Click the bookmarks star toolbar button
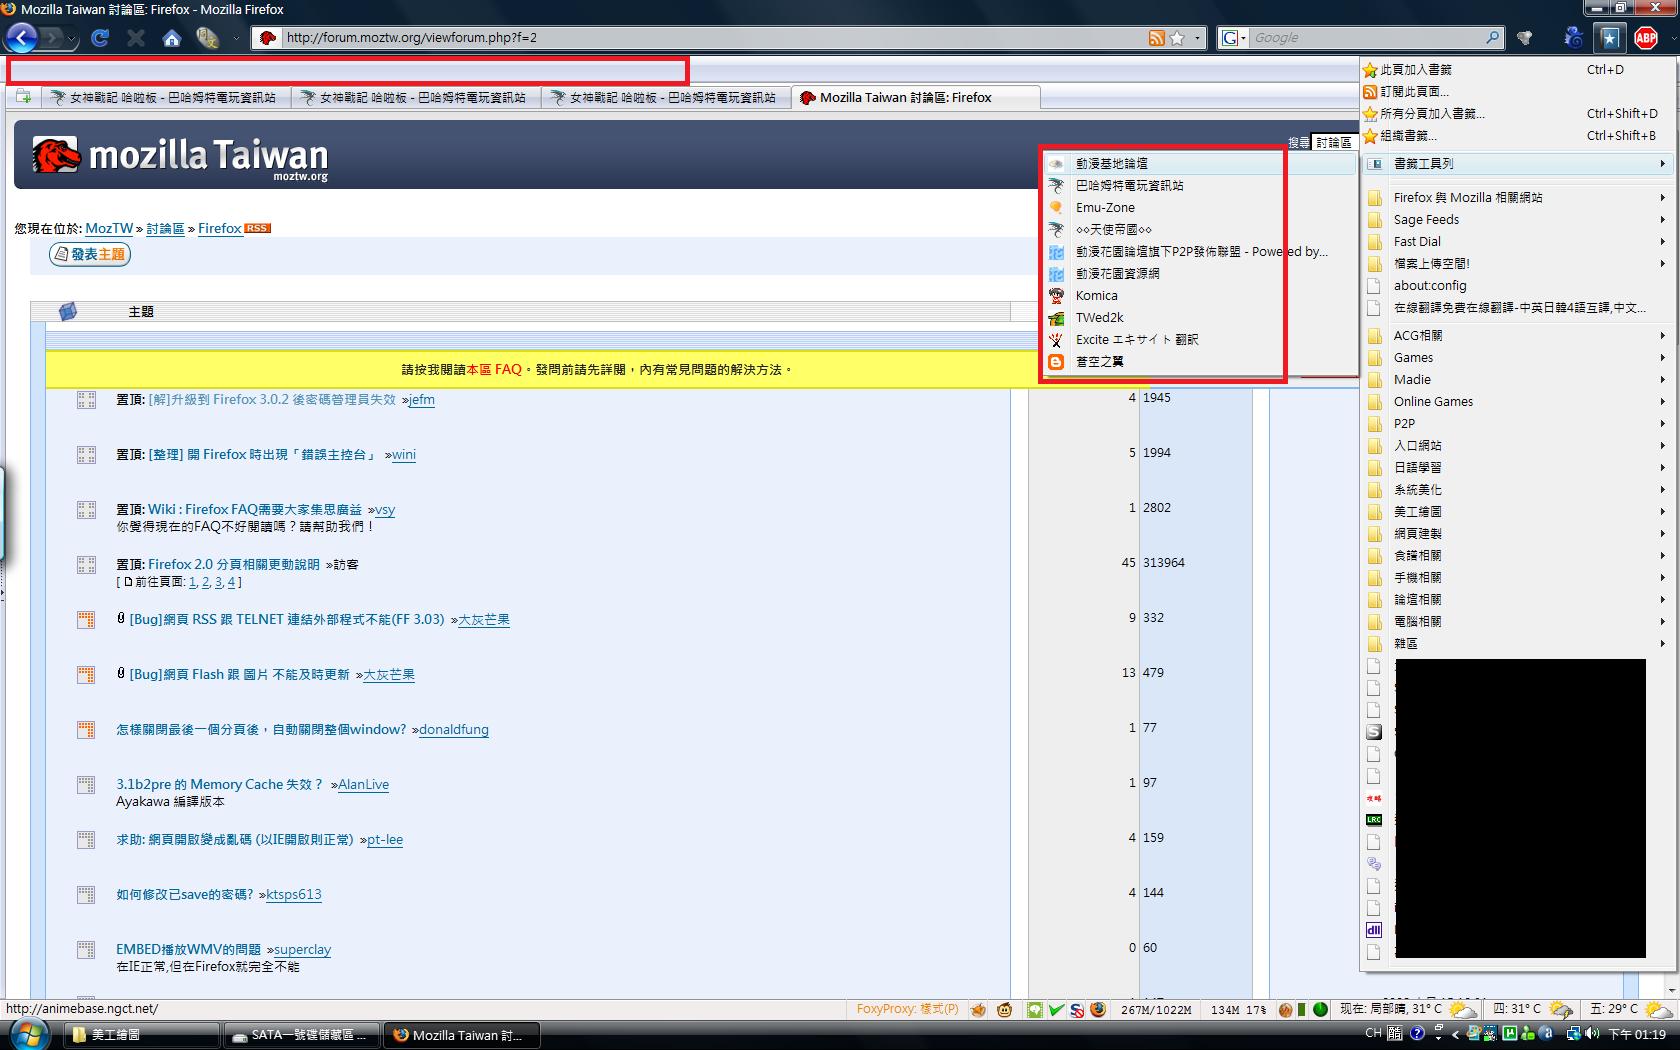This screenshot has height=1050, width=1680. [1609, 38]
